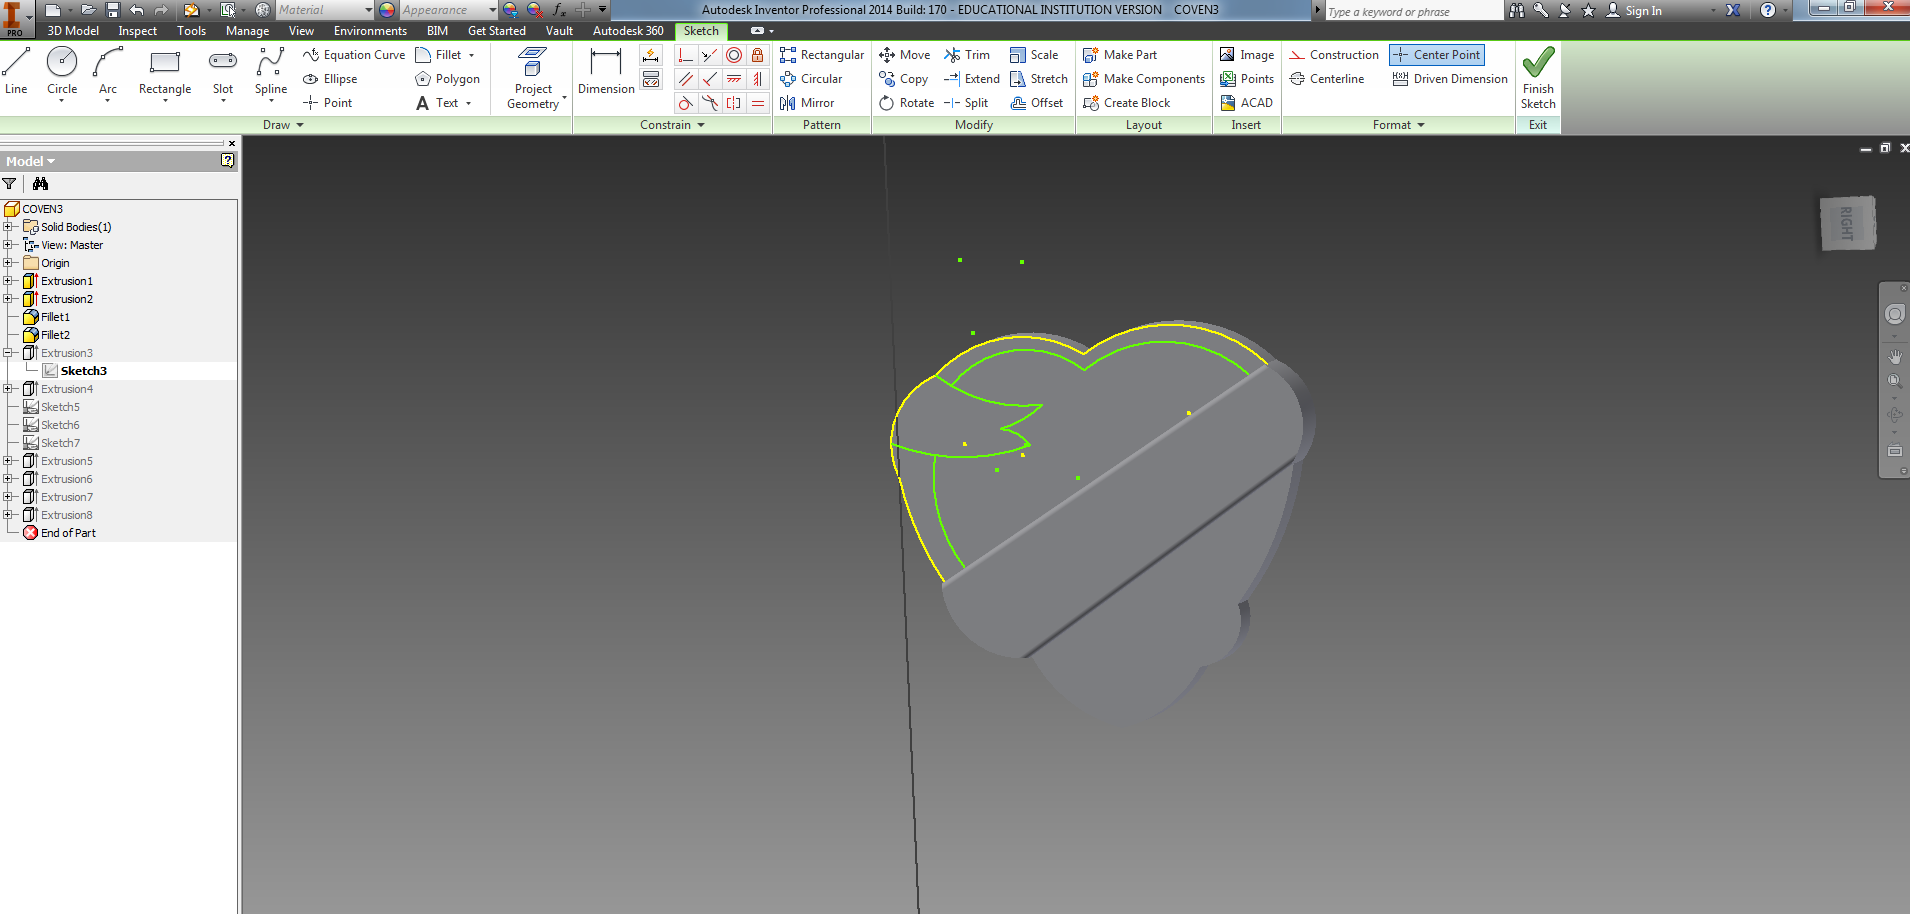Choose the Equation Curve tool
Screen dimensions: 1910x914
tap(354, 55)
